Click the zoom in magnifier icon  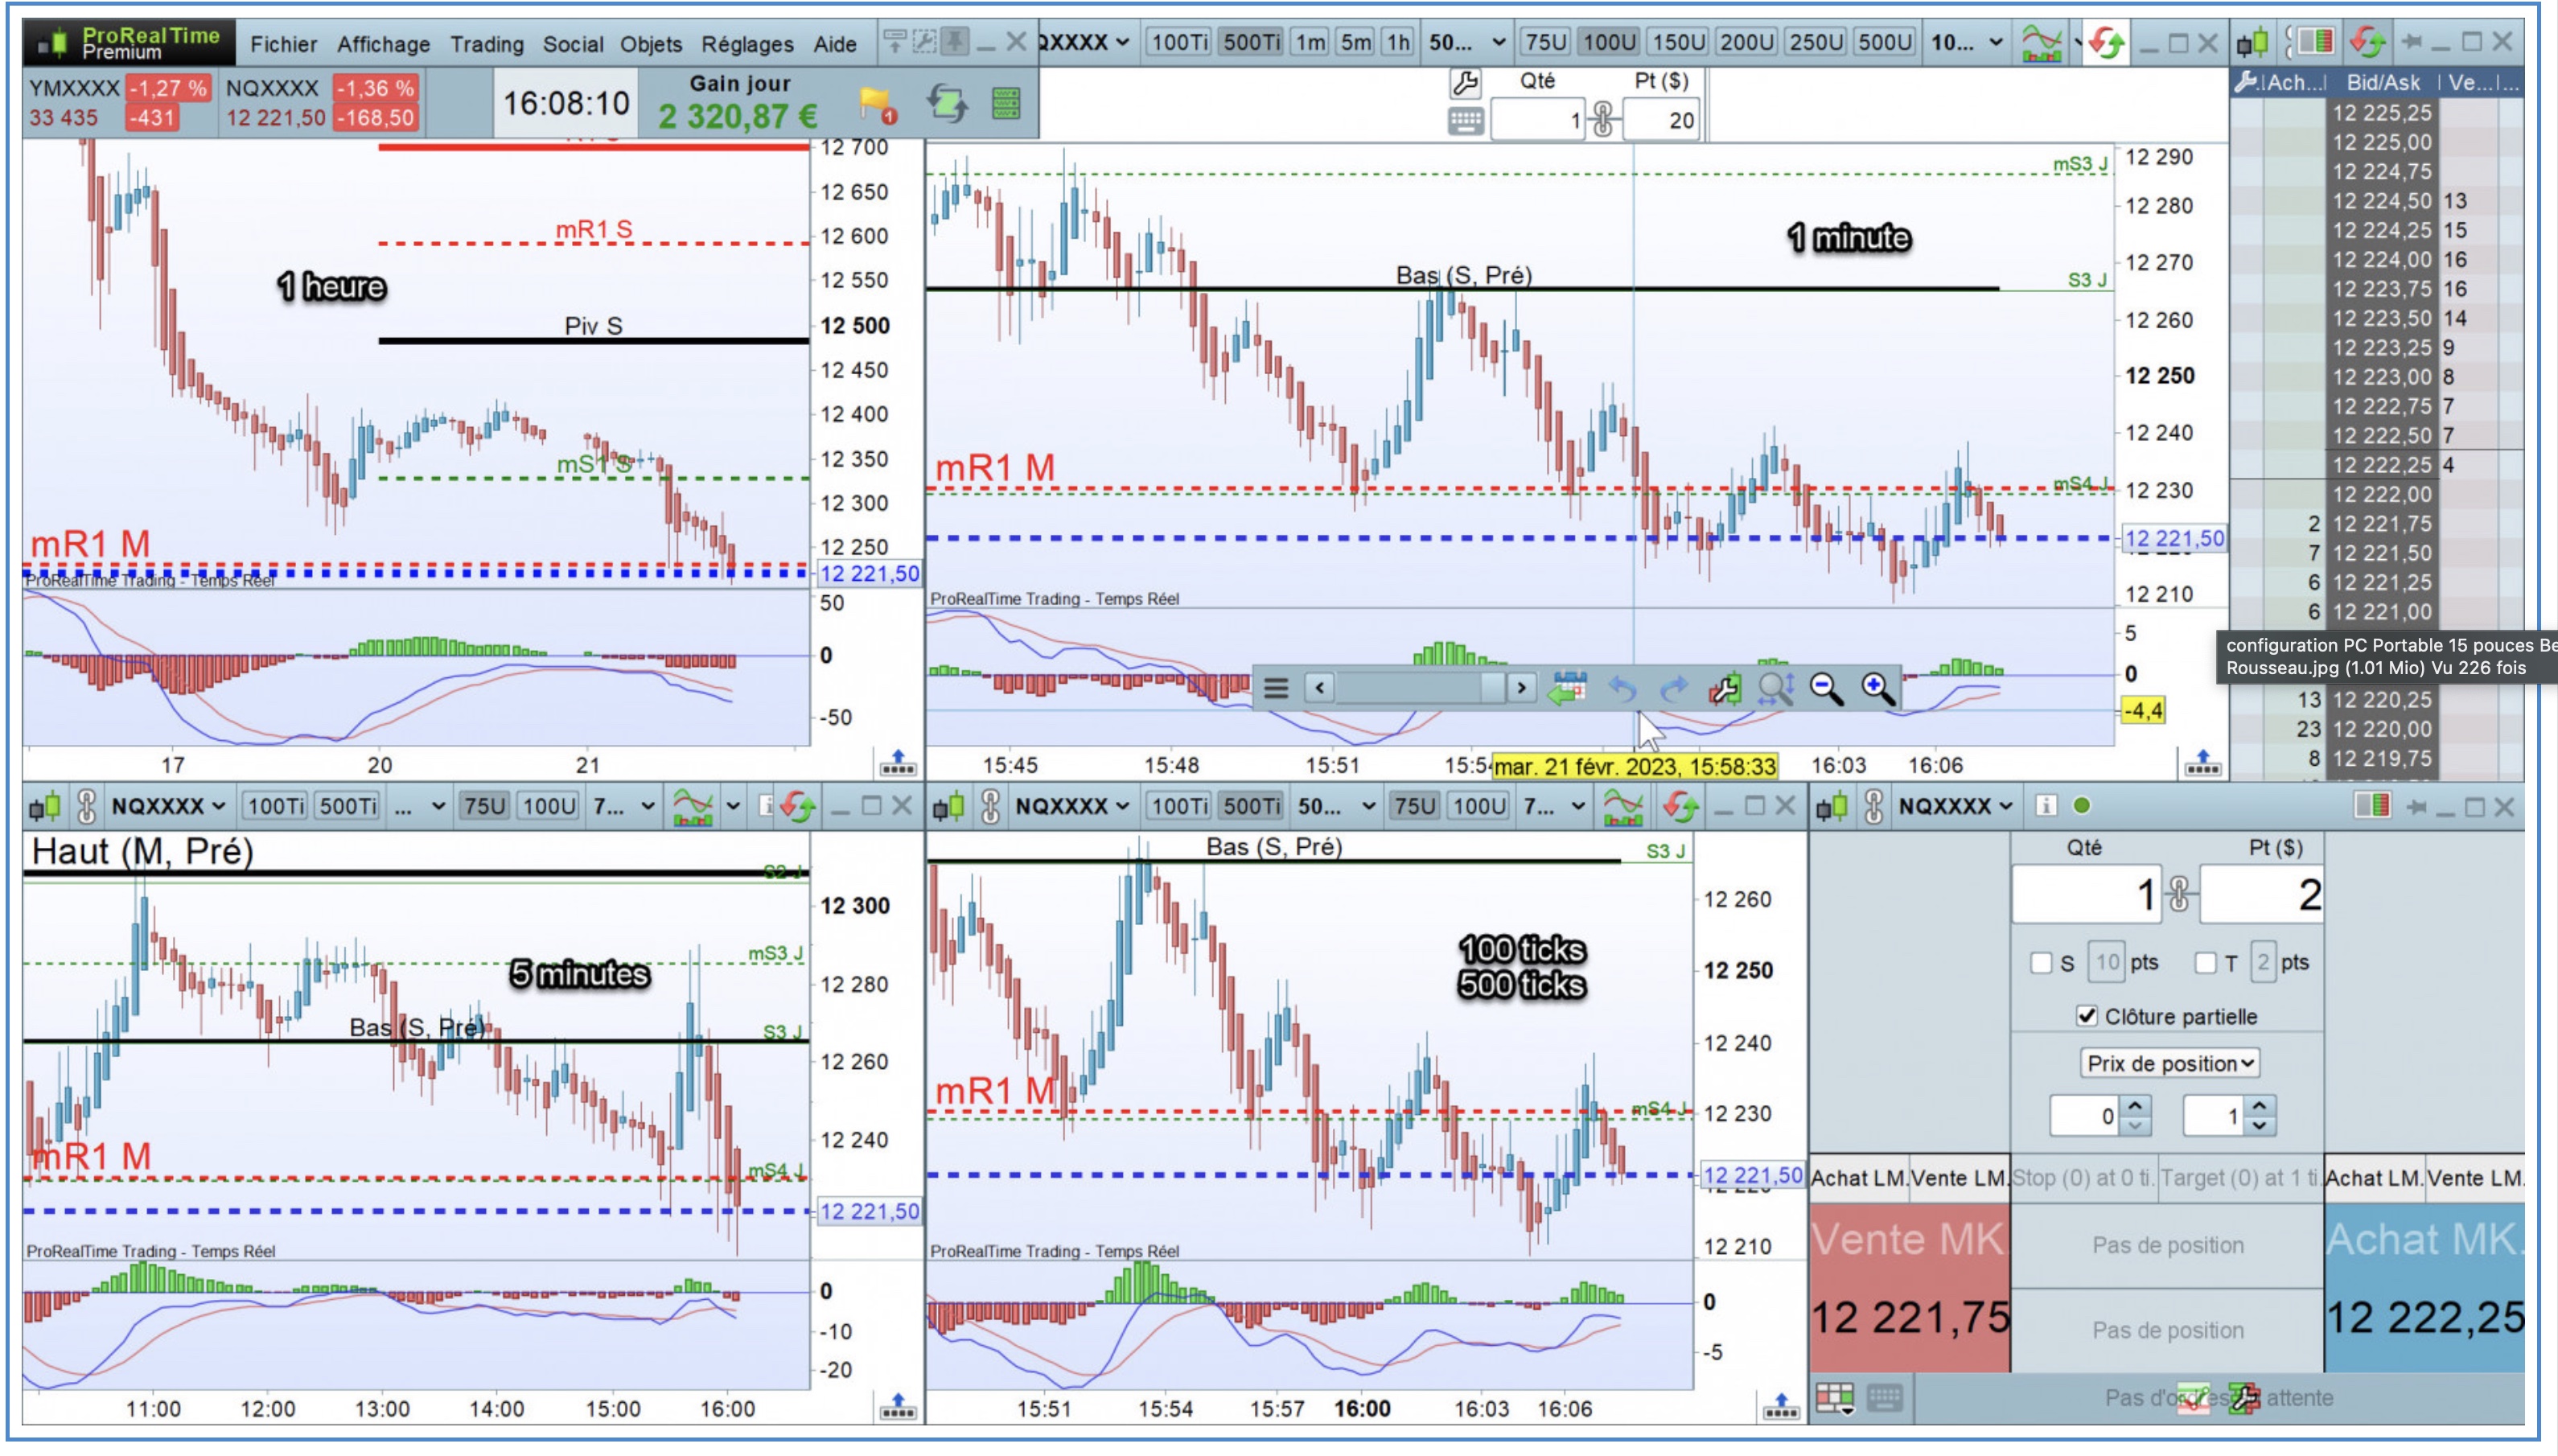[x=1877, y=688]
